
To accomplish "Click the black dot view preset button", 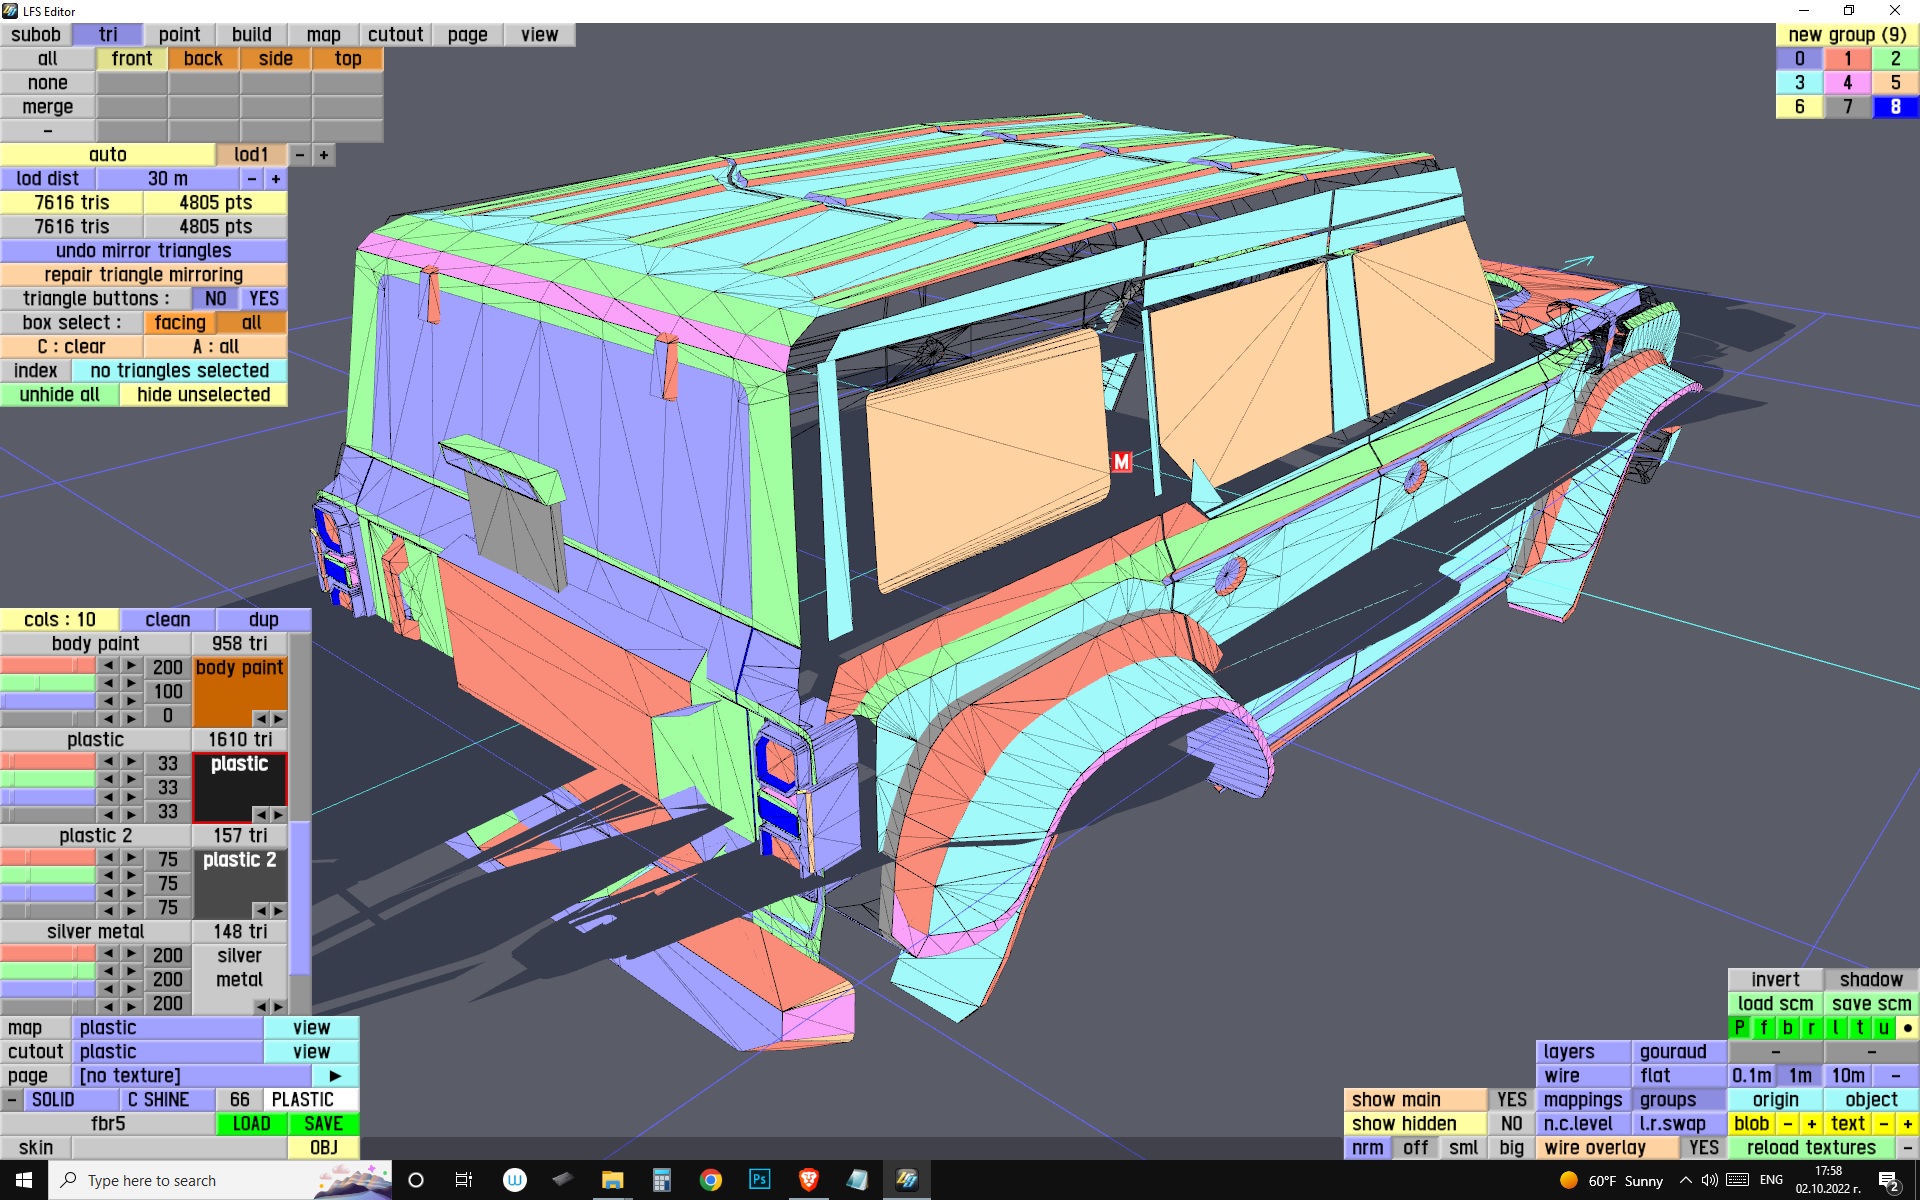I will 1907,1028.
